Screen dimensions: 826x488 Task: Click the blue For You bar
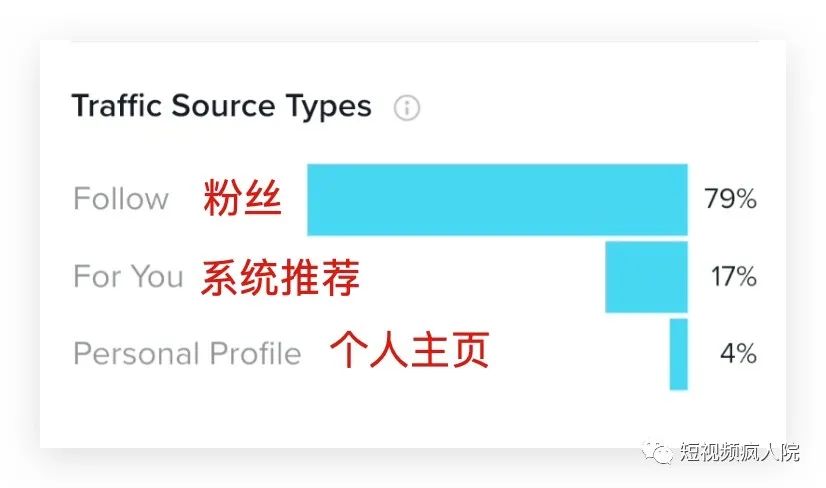(x=646, y=276)
